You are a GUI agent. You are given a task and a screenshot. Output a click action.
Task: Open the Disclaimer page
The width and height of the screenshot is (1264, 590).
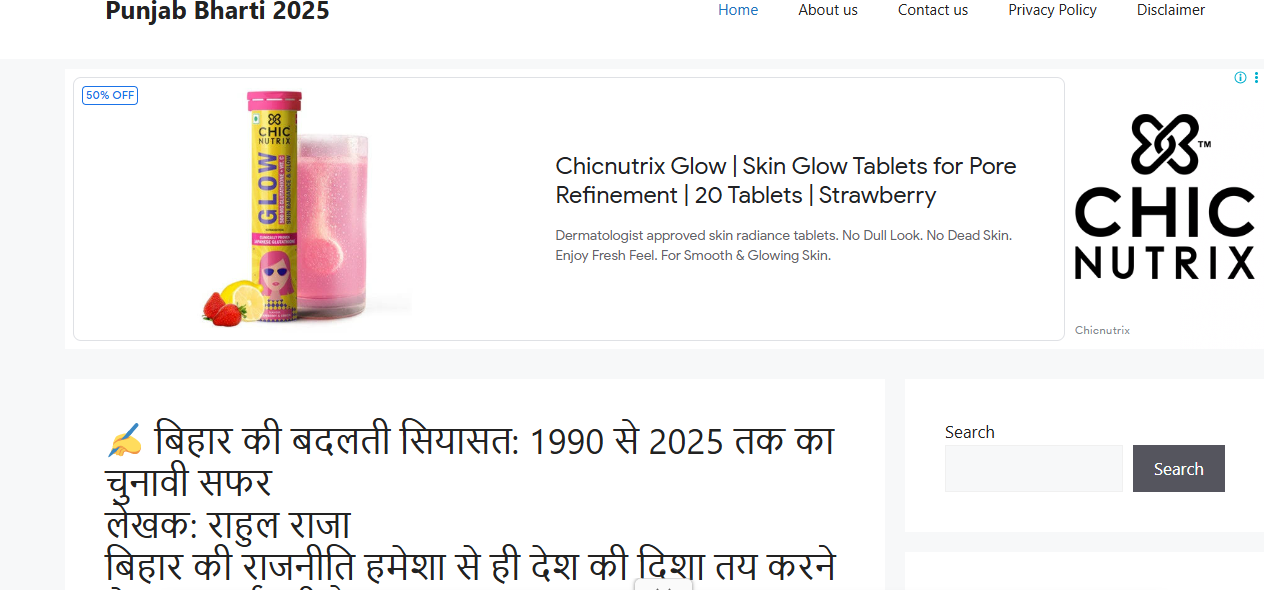pyautogui.click(x=1171, y=10)
